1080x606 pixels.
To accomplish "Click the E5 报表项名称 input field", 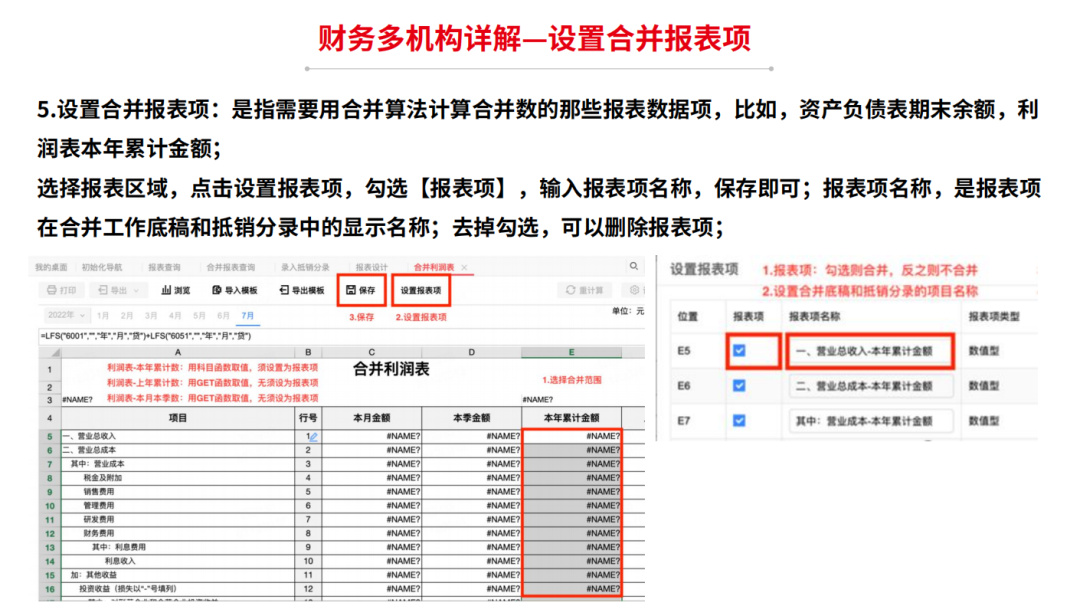I will point(870,351).
